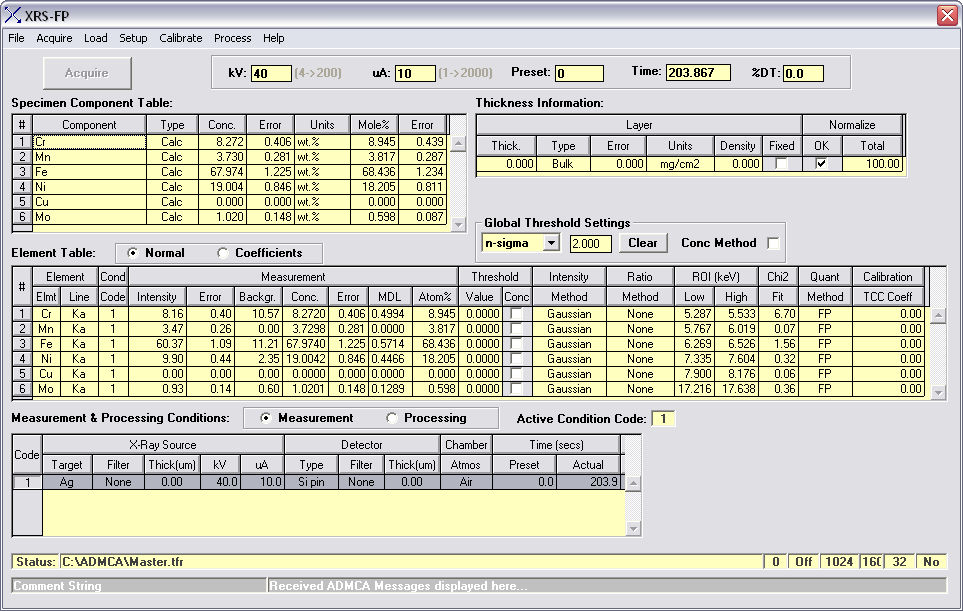Click the Acquire button
The width and height of the screenshot is (963, 611).
click(85, 72)
